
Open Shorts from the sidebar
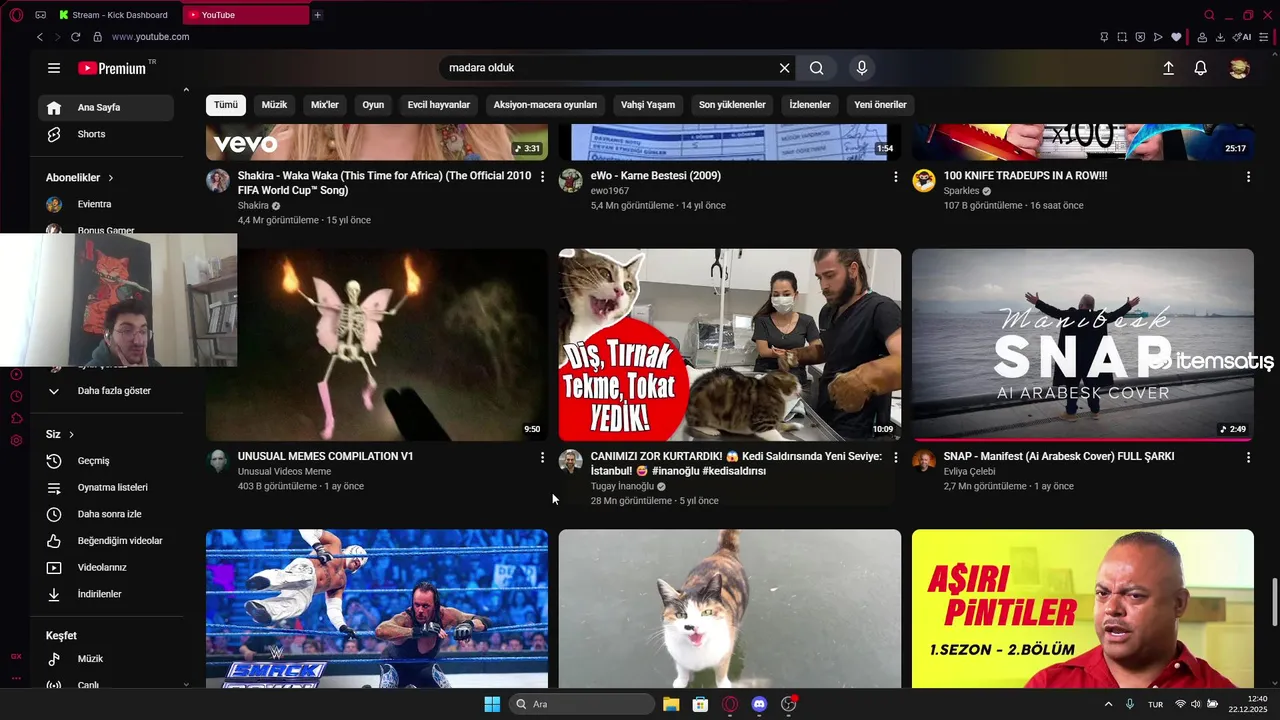point(106,134)
